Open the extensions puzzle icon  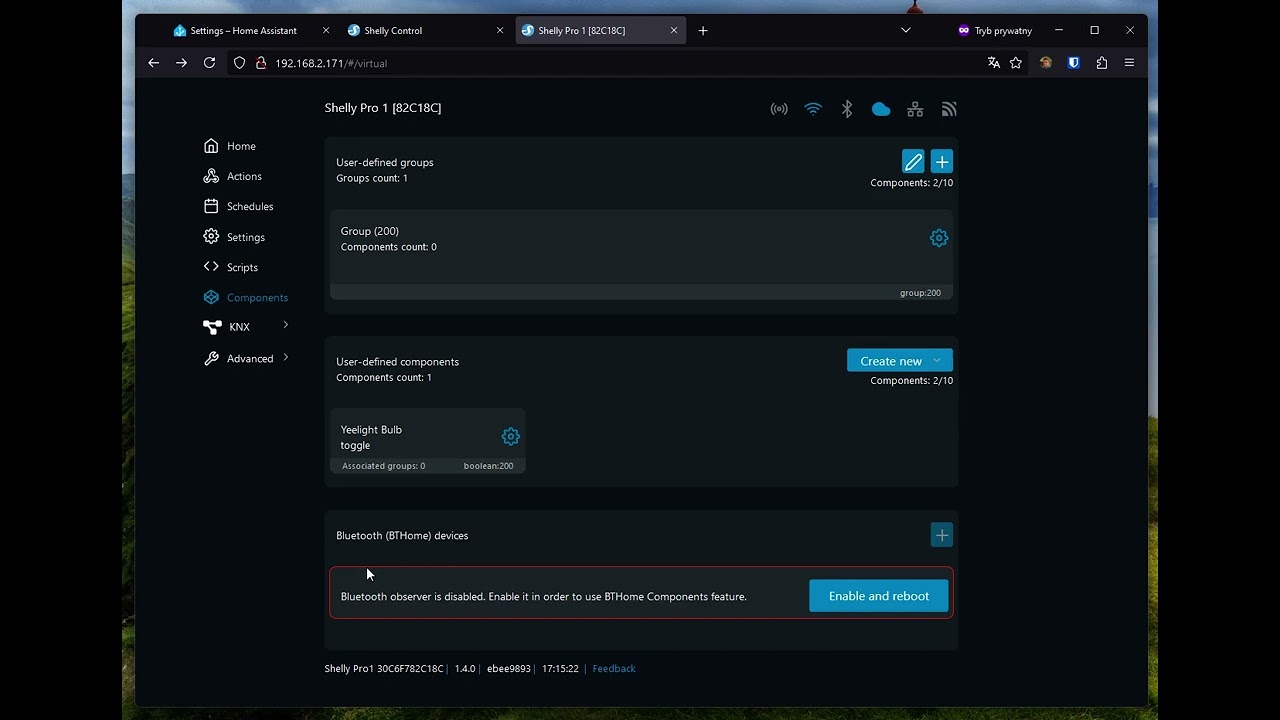click(1102, 63)
